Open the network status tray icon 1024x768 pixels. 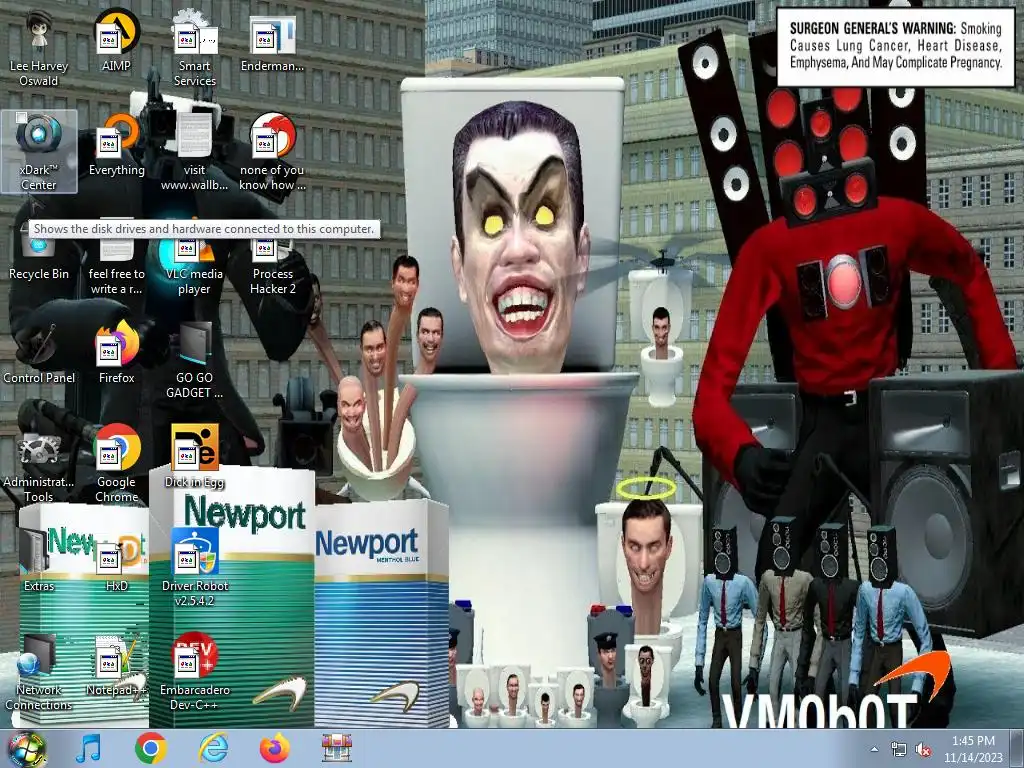(x=899, y=750)
